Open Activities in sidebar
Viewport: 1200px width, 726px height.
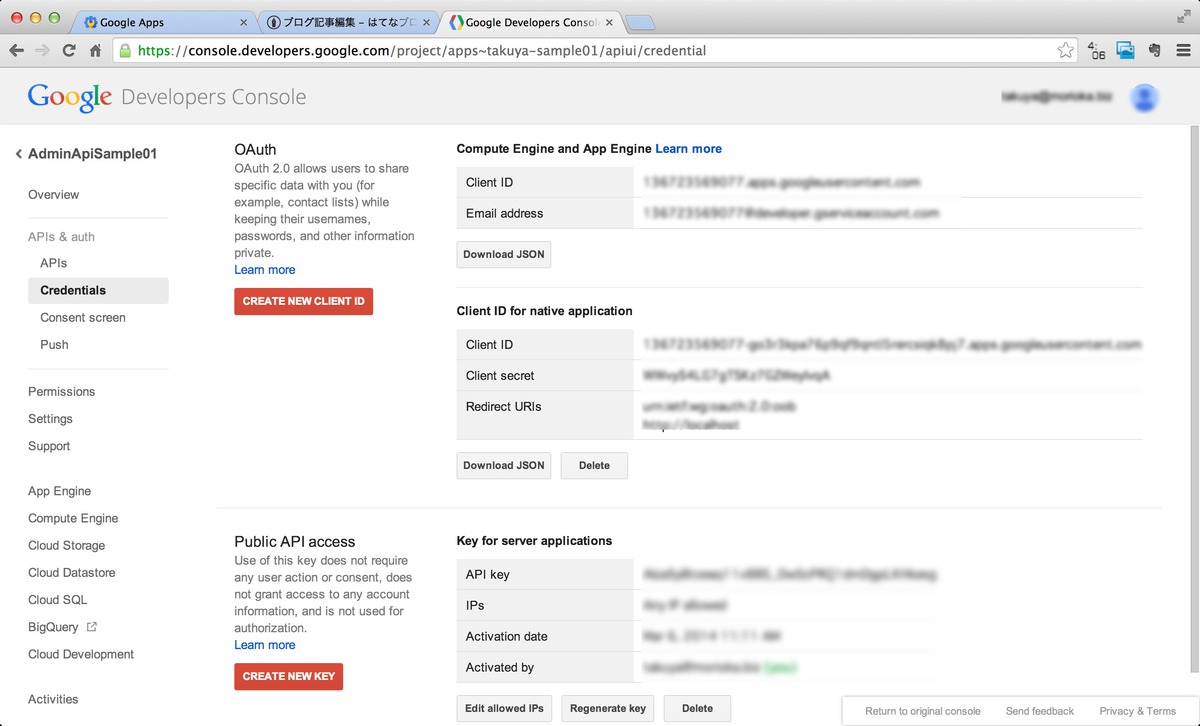point(53,699)
